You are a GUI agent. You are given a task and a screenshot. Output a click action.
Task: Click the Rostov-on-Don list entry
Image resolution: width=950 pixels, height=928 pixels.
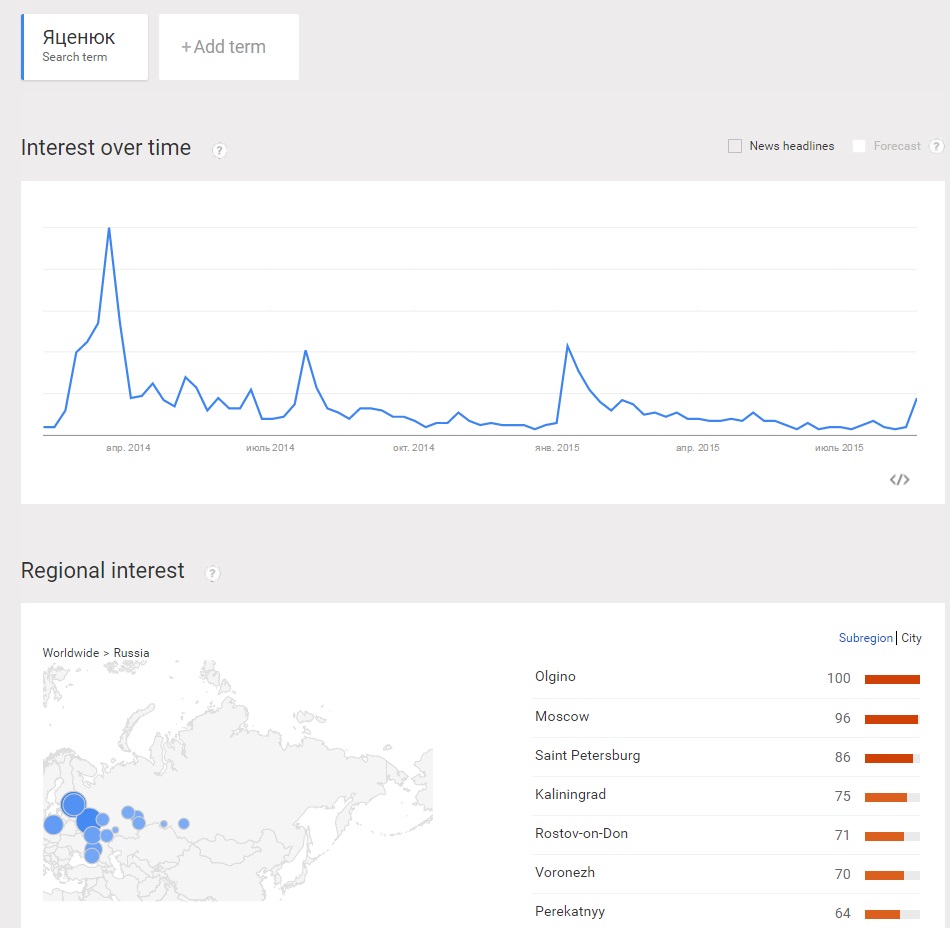[x=581, y=834]
